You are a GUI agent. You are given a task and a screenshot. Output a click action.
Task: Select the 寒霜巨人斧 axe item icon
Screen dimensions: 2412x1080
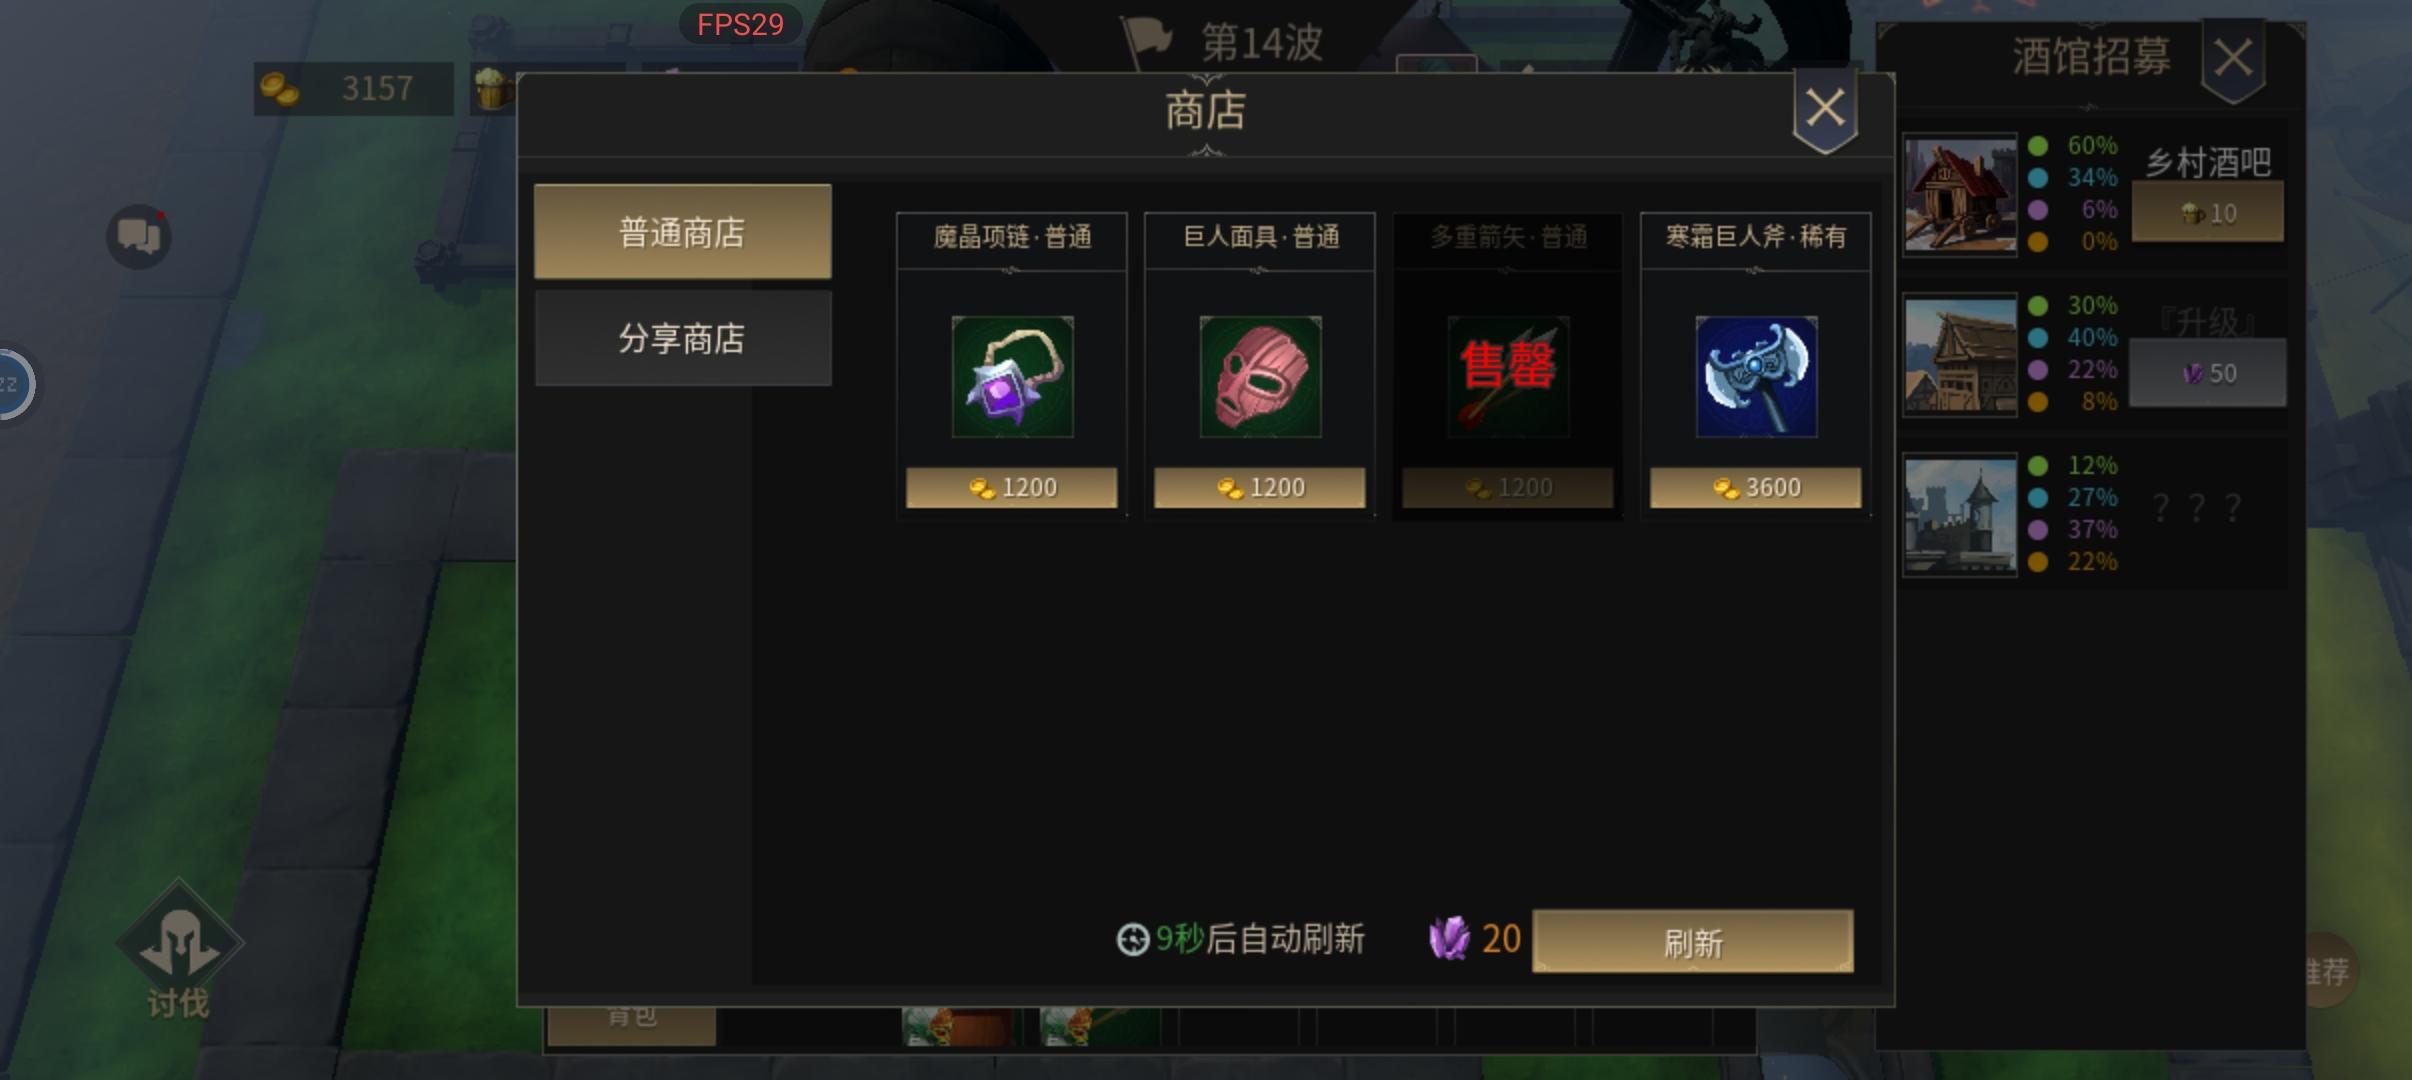tap(1756, 377)
